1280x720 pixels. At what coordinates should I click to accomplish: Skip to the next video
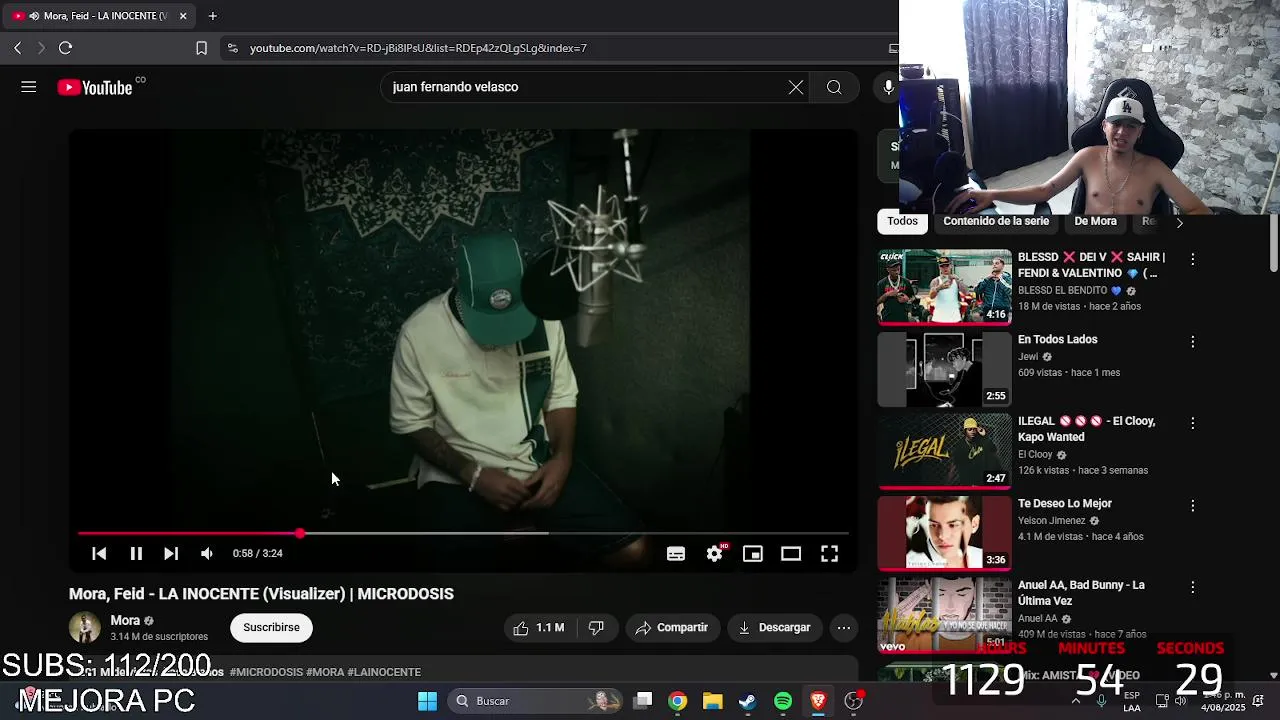coord(171,553)
